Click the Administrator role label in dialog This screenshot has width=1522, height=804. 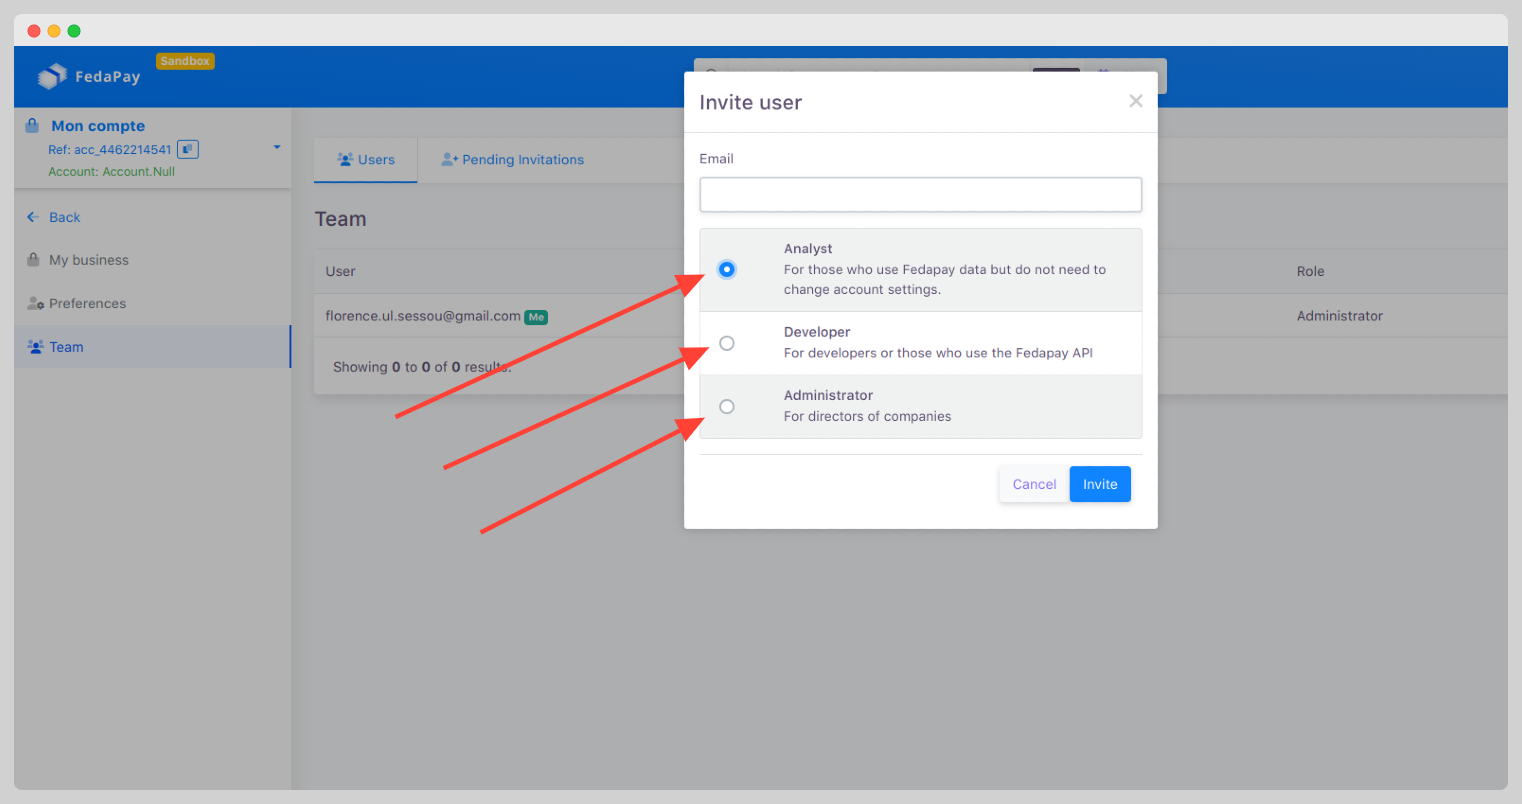coord(828,396)
